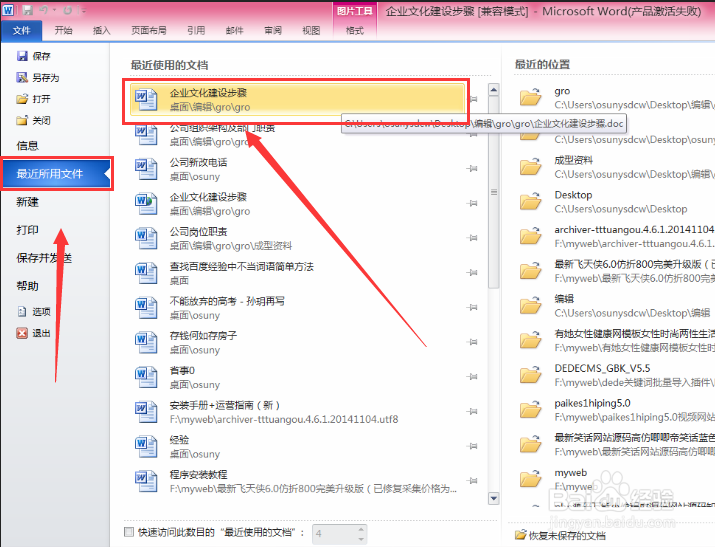Click Word icon of 公司新改电话 document
Viewport: 715px width, 547px height.
[146, 169]
